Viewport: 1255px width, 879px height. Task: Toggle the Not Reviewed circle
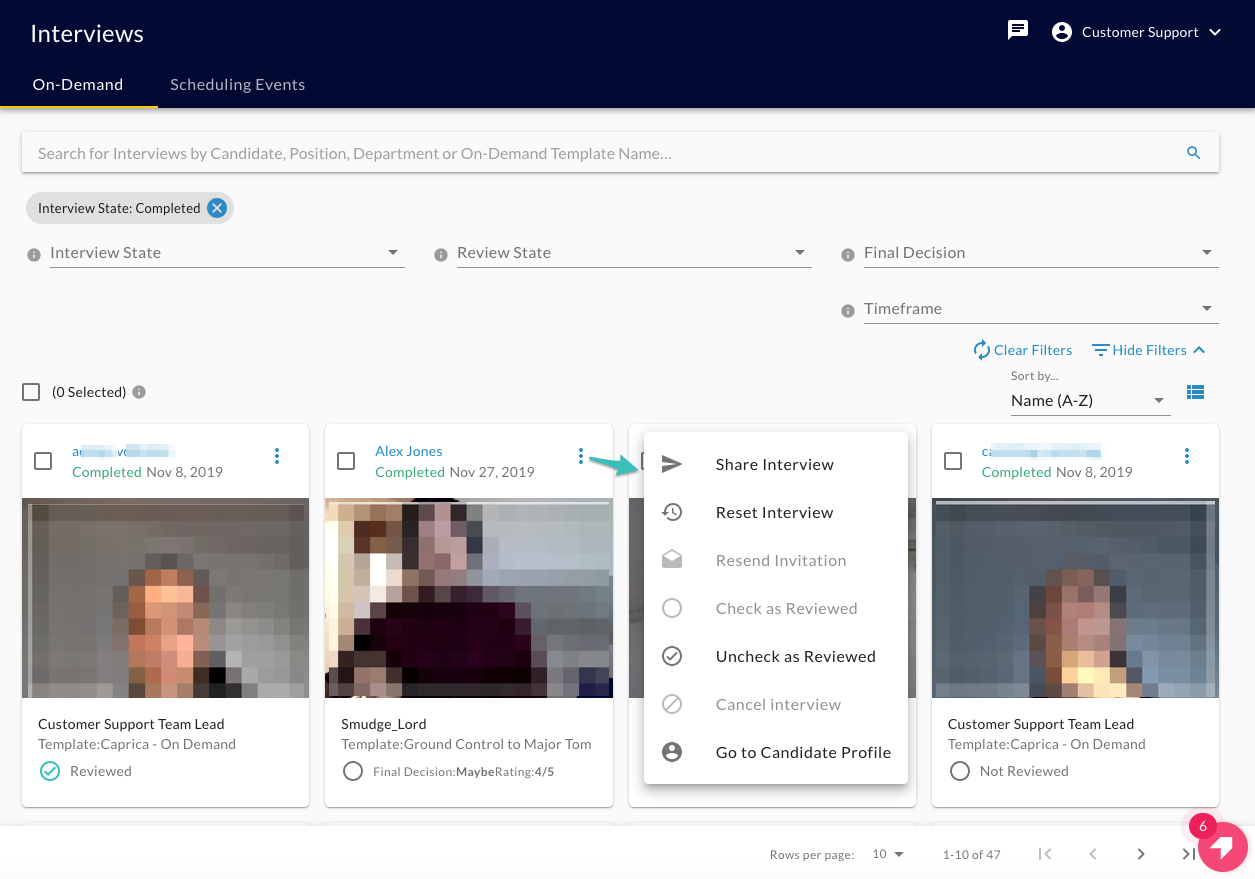[960, 771]
